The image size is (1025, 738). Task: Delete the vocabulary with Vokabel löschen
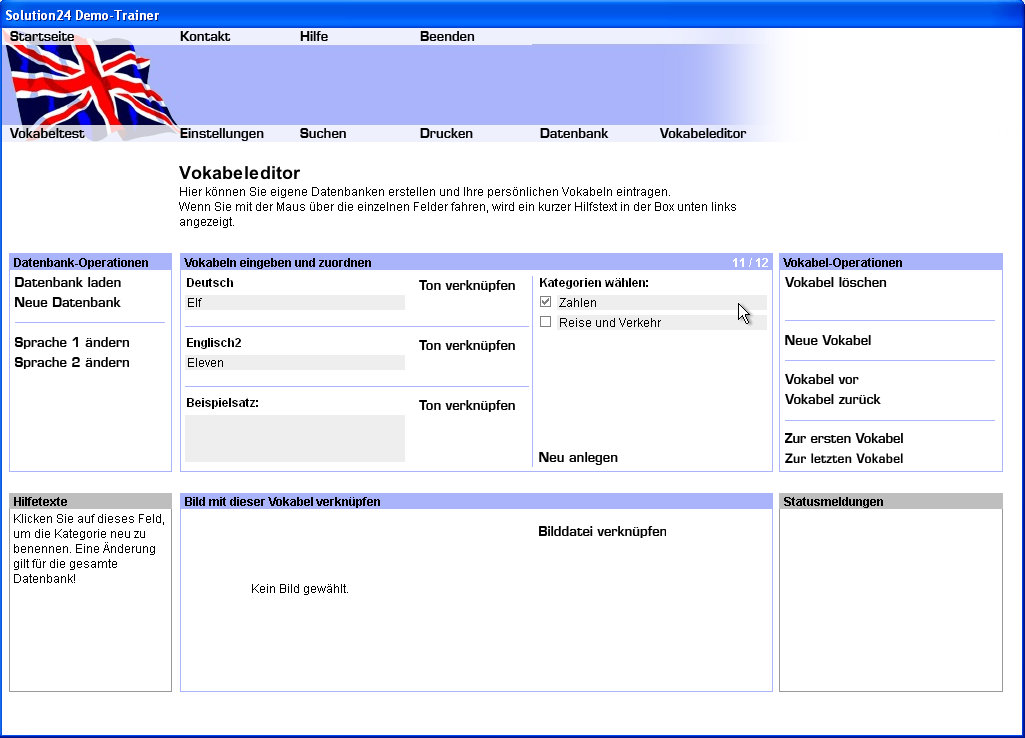(835, 282)
